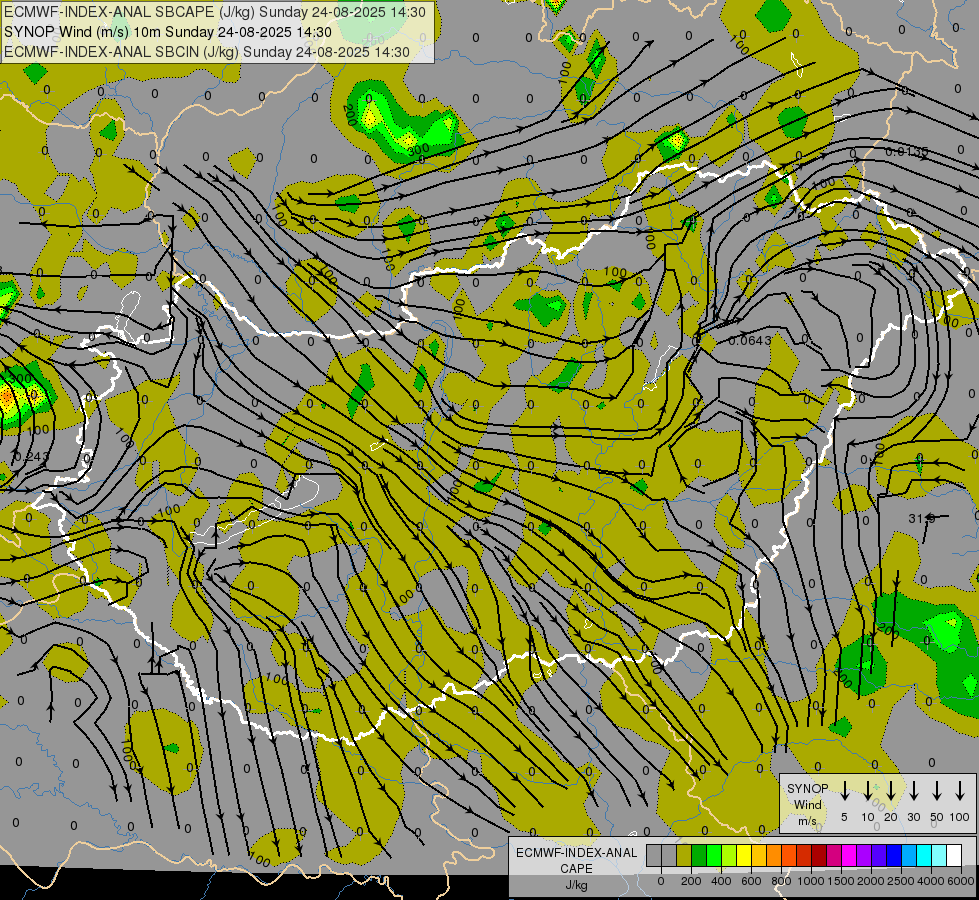Click the 10 m/s wind arrow in SYNOP legend

tap(867, 791)
